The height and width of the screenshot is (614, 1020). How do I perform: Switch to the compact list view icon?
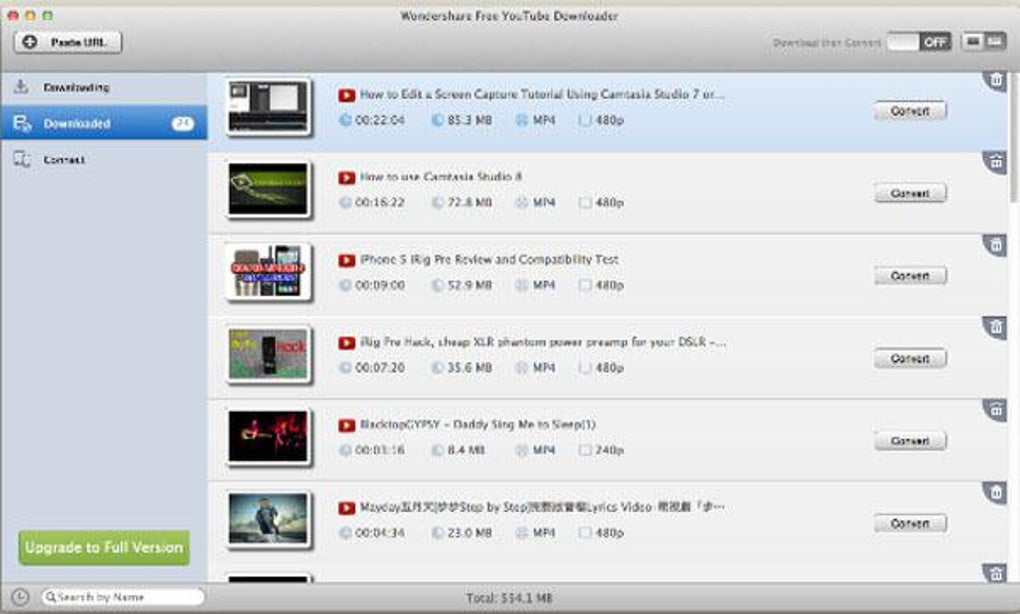coord(995,42)
